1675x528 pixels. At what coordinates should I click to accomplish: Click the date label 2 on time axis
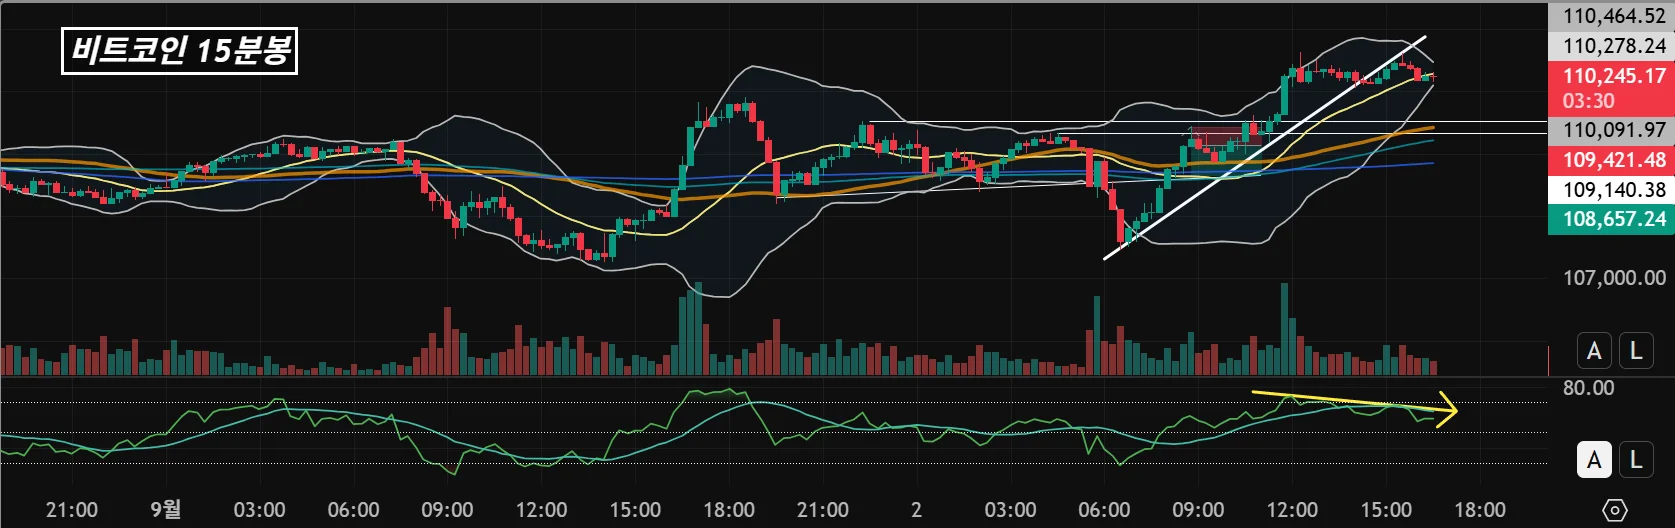coord(916,510)
